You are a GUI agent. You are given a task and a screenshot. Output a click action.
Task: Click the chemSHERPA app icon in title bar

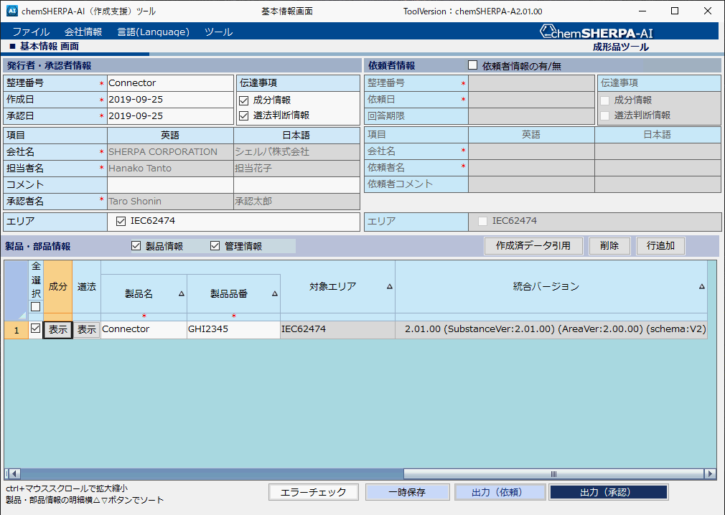(12, 11)
